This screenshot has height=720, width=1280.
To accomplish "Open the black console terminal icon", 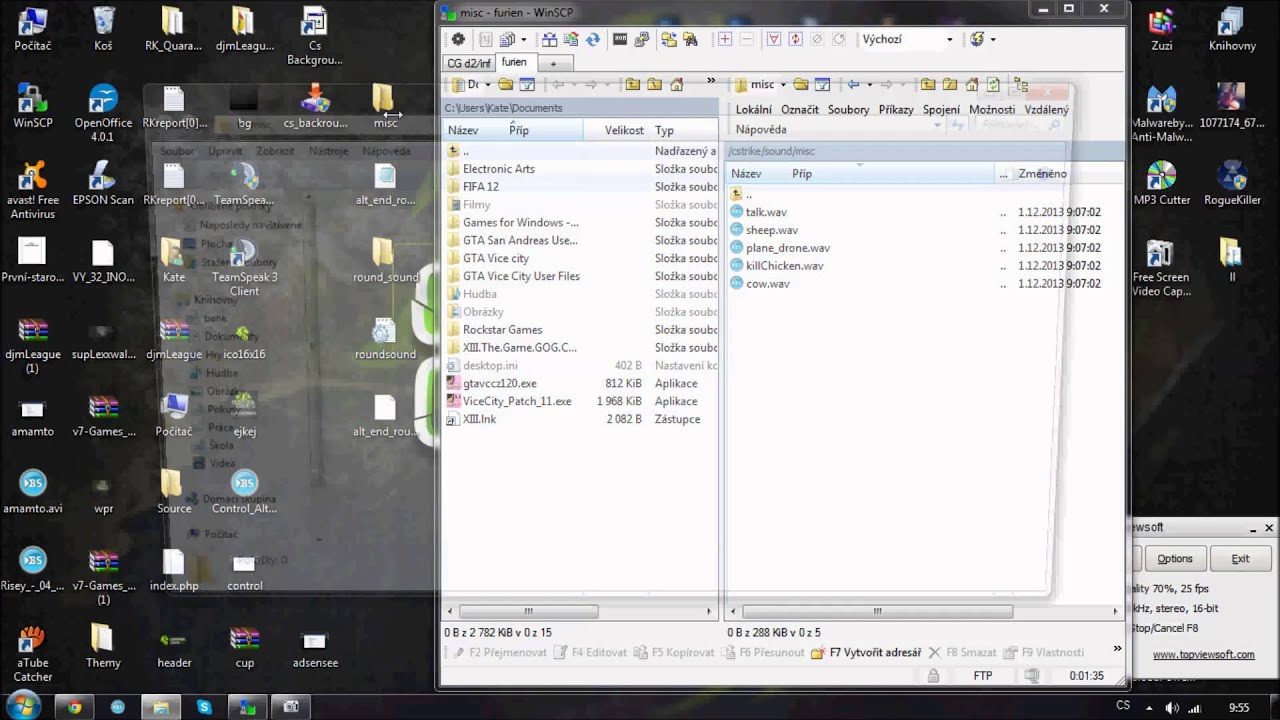I will [620, 39].
